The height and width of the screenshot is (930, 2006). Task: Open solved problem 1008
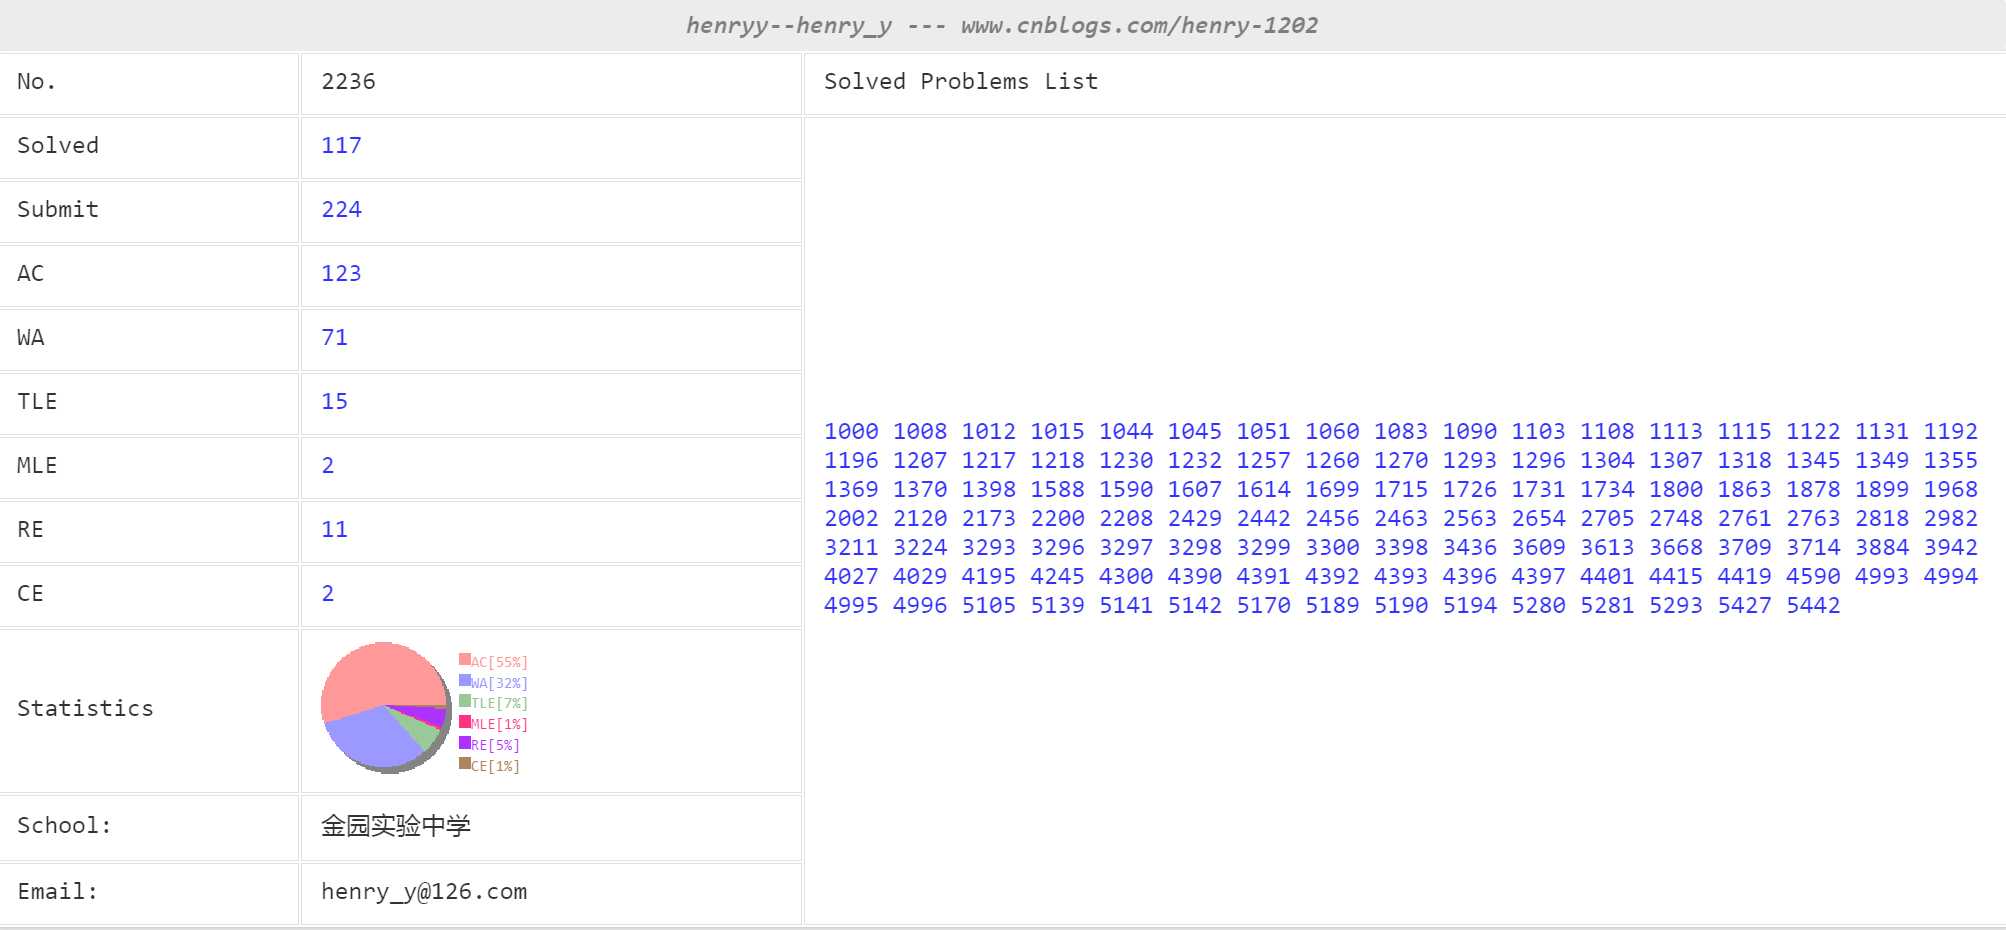tap(920, 432)
